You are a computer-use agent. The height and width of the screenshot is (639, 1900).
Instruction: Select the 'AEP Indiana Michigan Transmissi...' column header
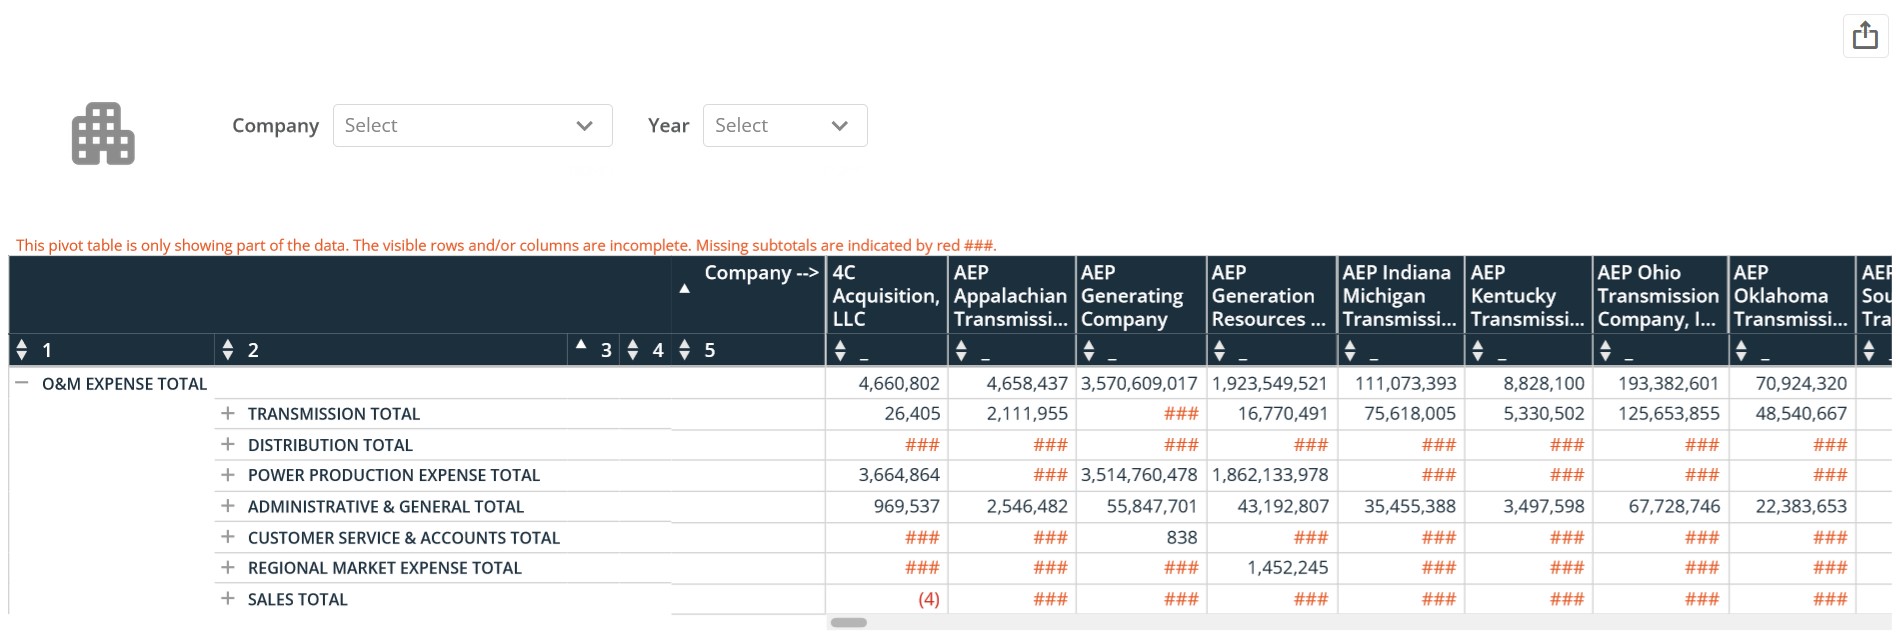pyautogui.click(x=1400, y=295)
